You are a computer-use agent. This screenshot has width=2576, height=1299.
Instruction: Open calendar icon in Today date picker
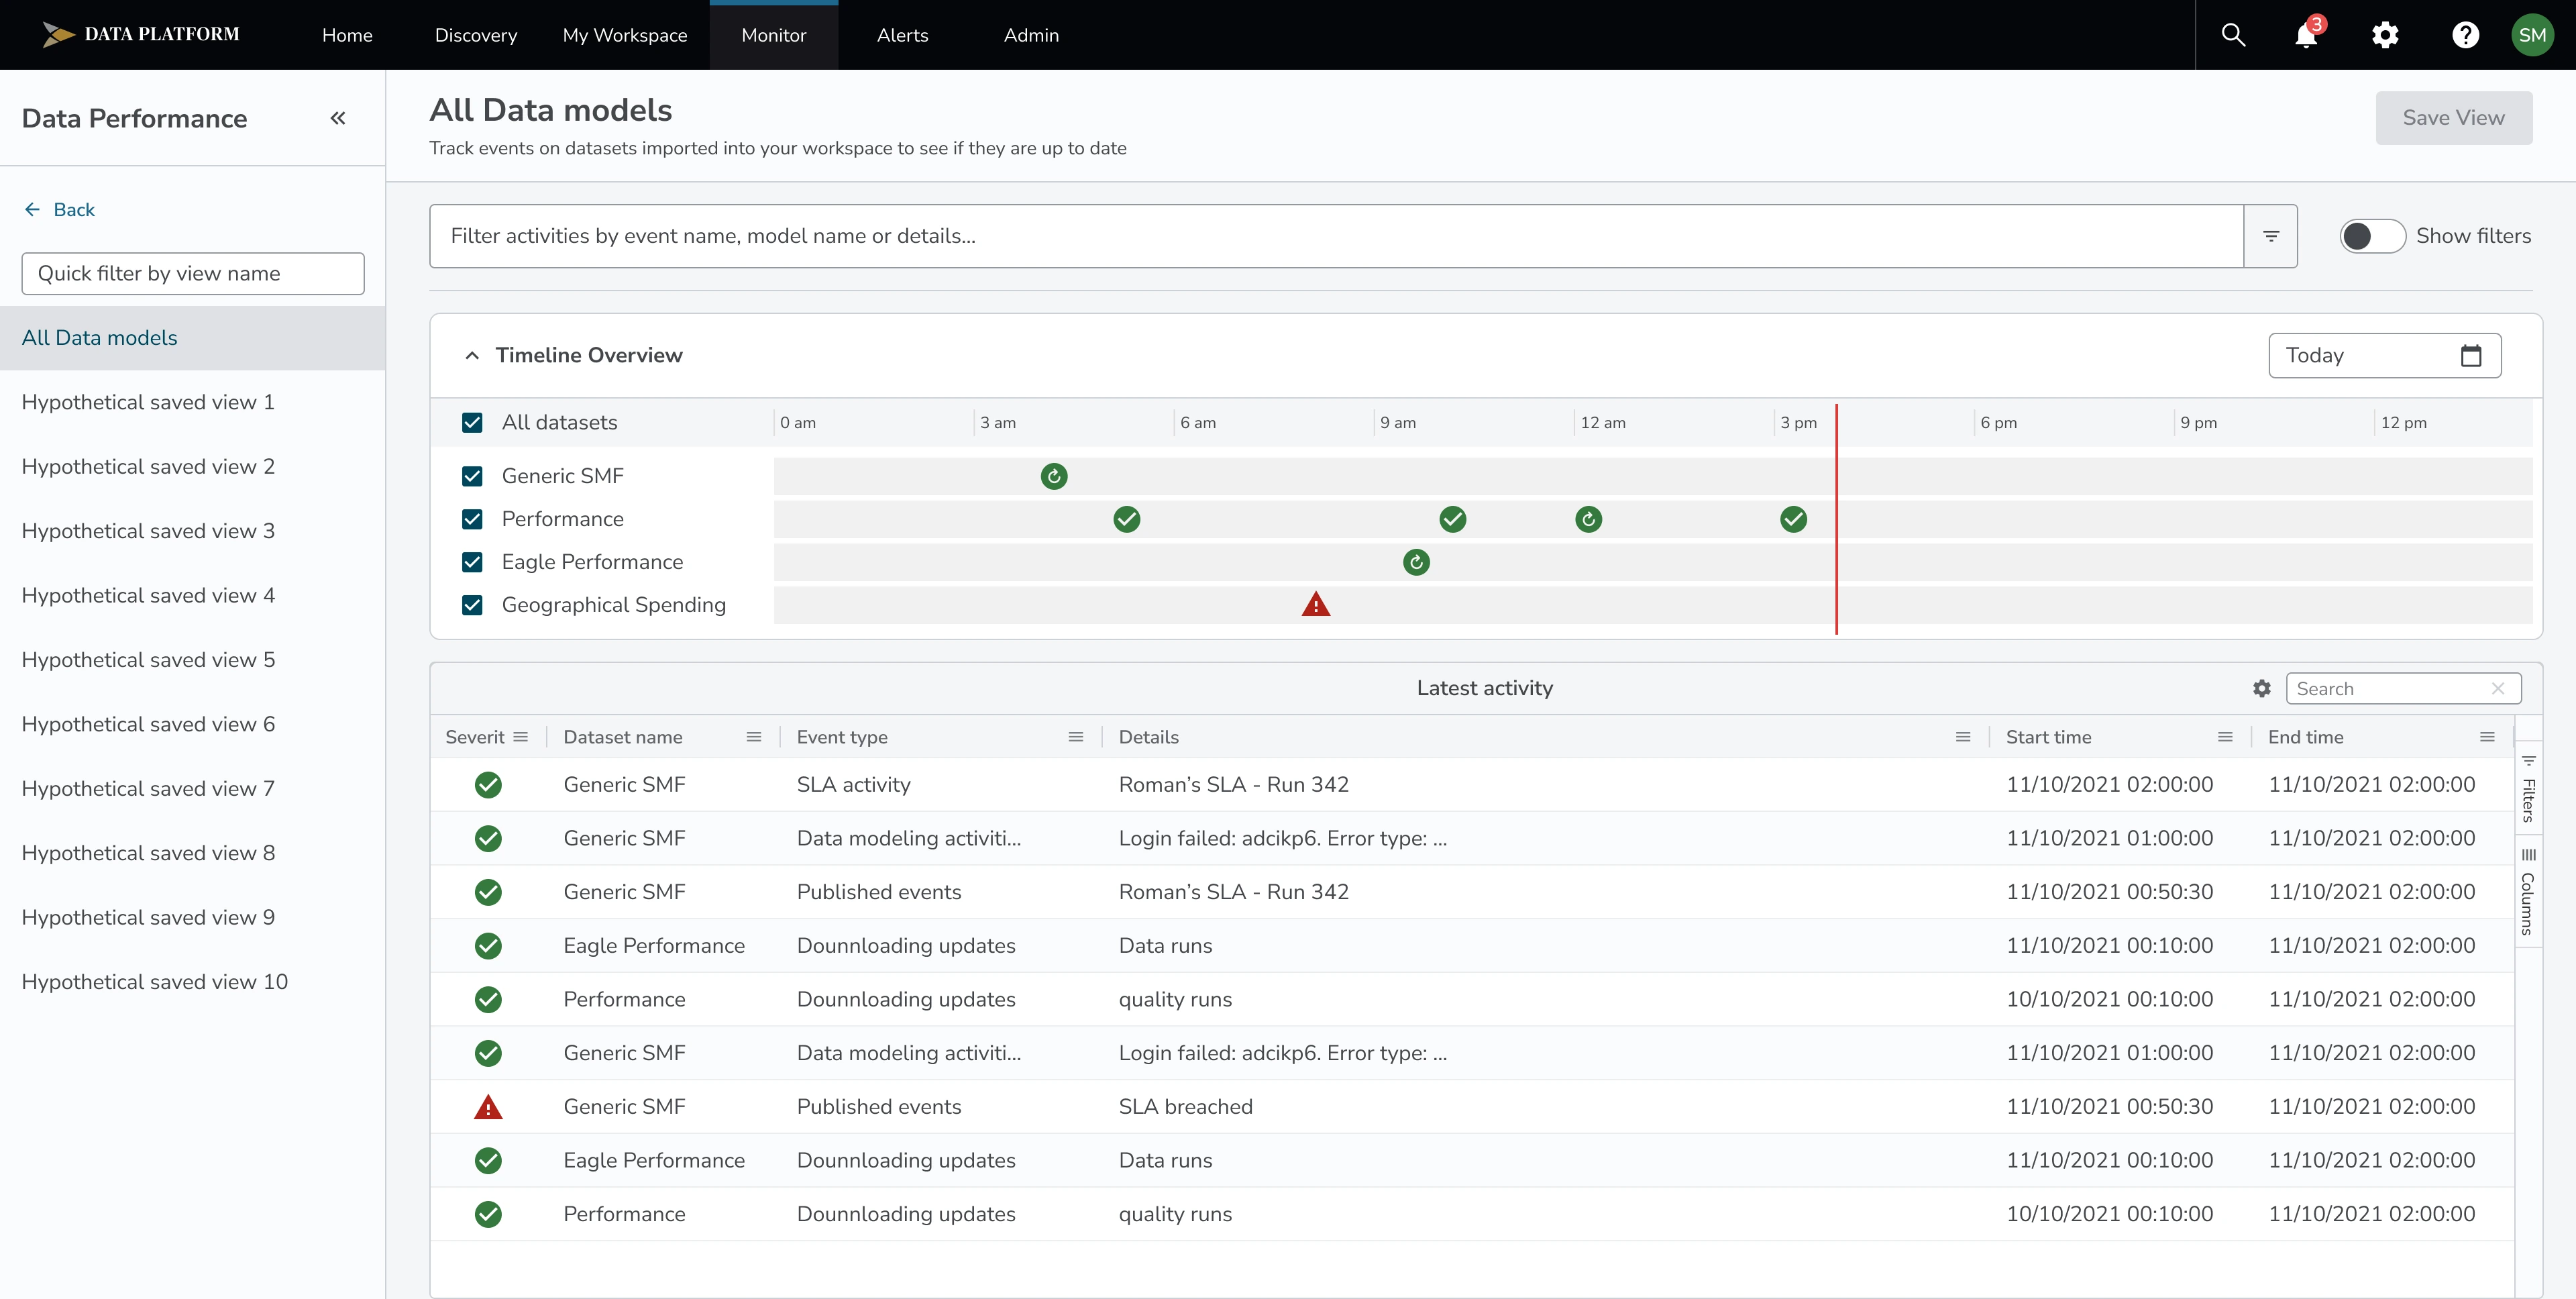(x=2470, y=355)
